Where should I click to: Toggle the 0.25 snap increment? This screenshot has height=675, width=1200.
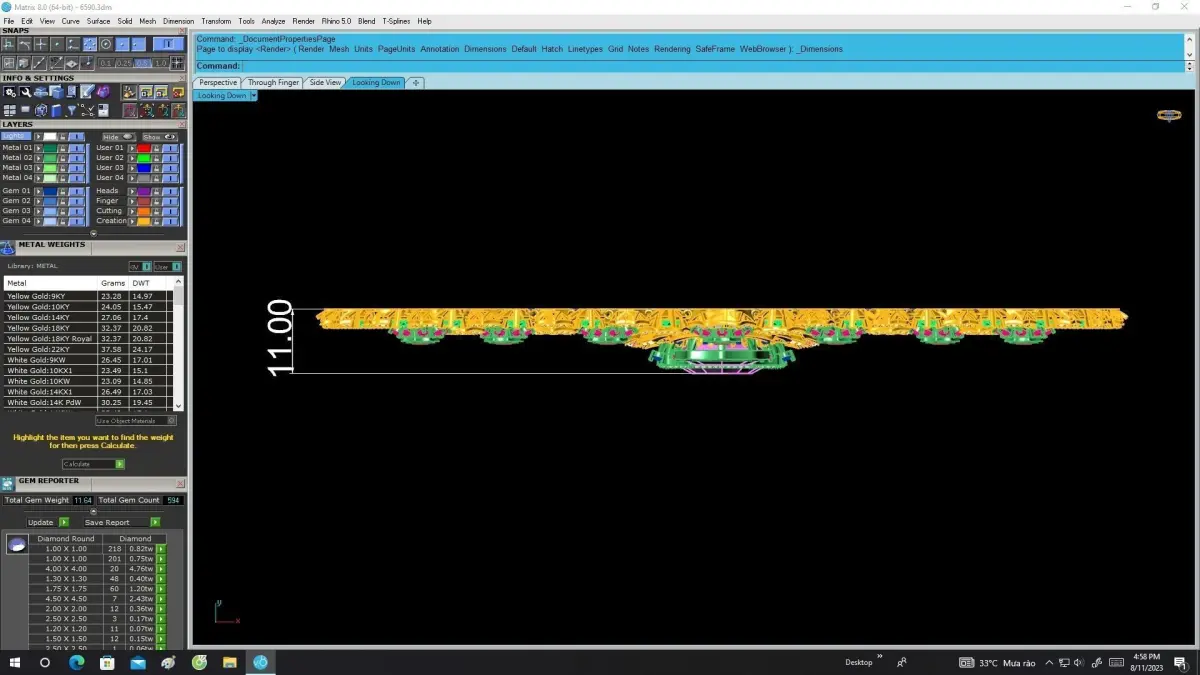[x=124, y=63]
